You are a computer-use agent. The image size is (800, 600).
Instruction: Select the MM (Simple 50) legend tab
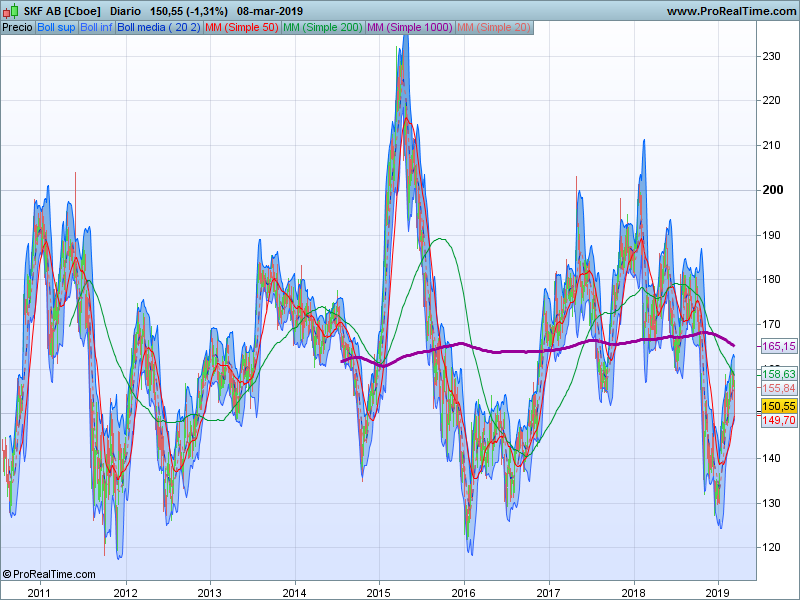point(242,28)
